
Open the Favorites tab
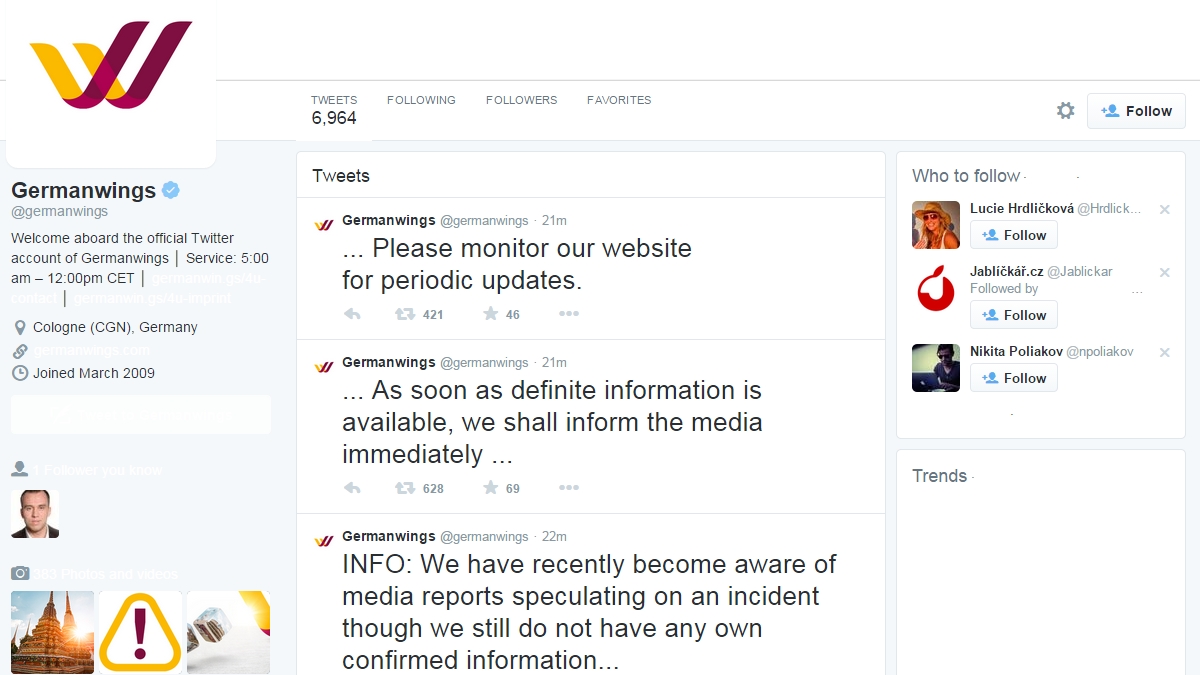point(619,100)
